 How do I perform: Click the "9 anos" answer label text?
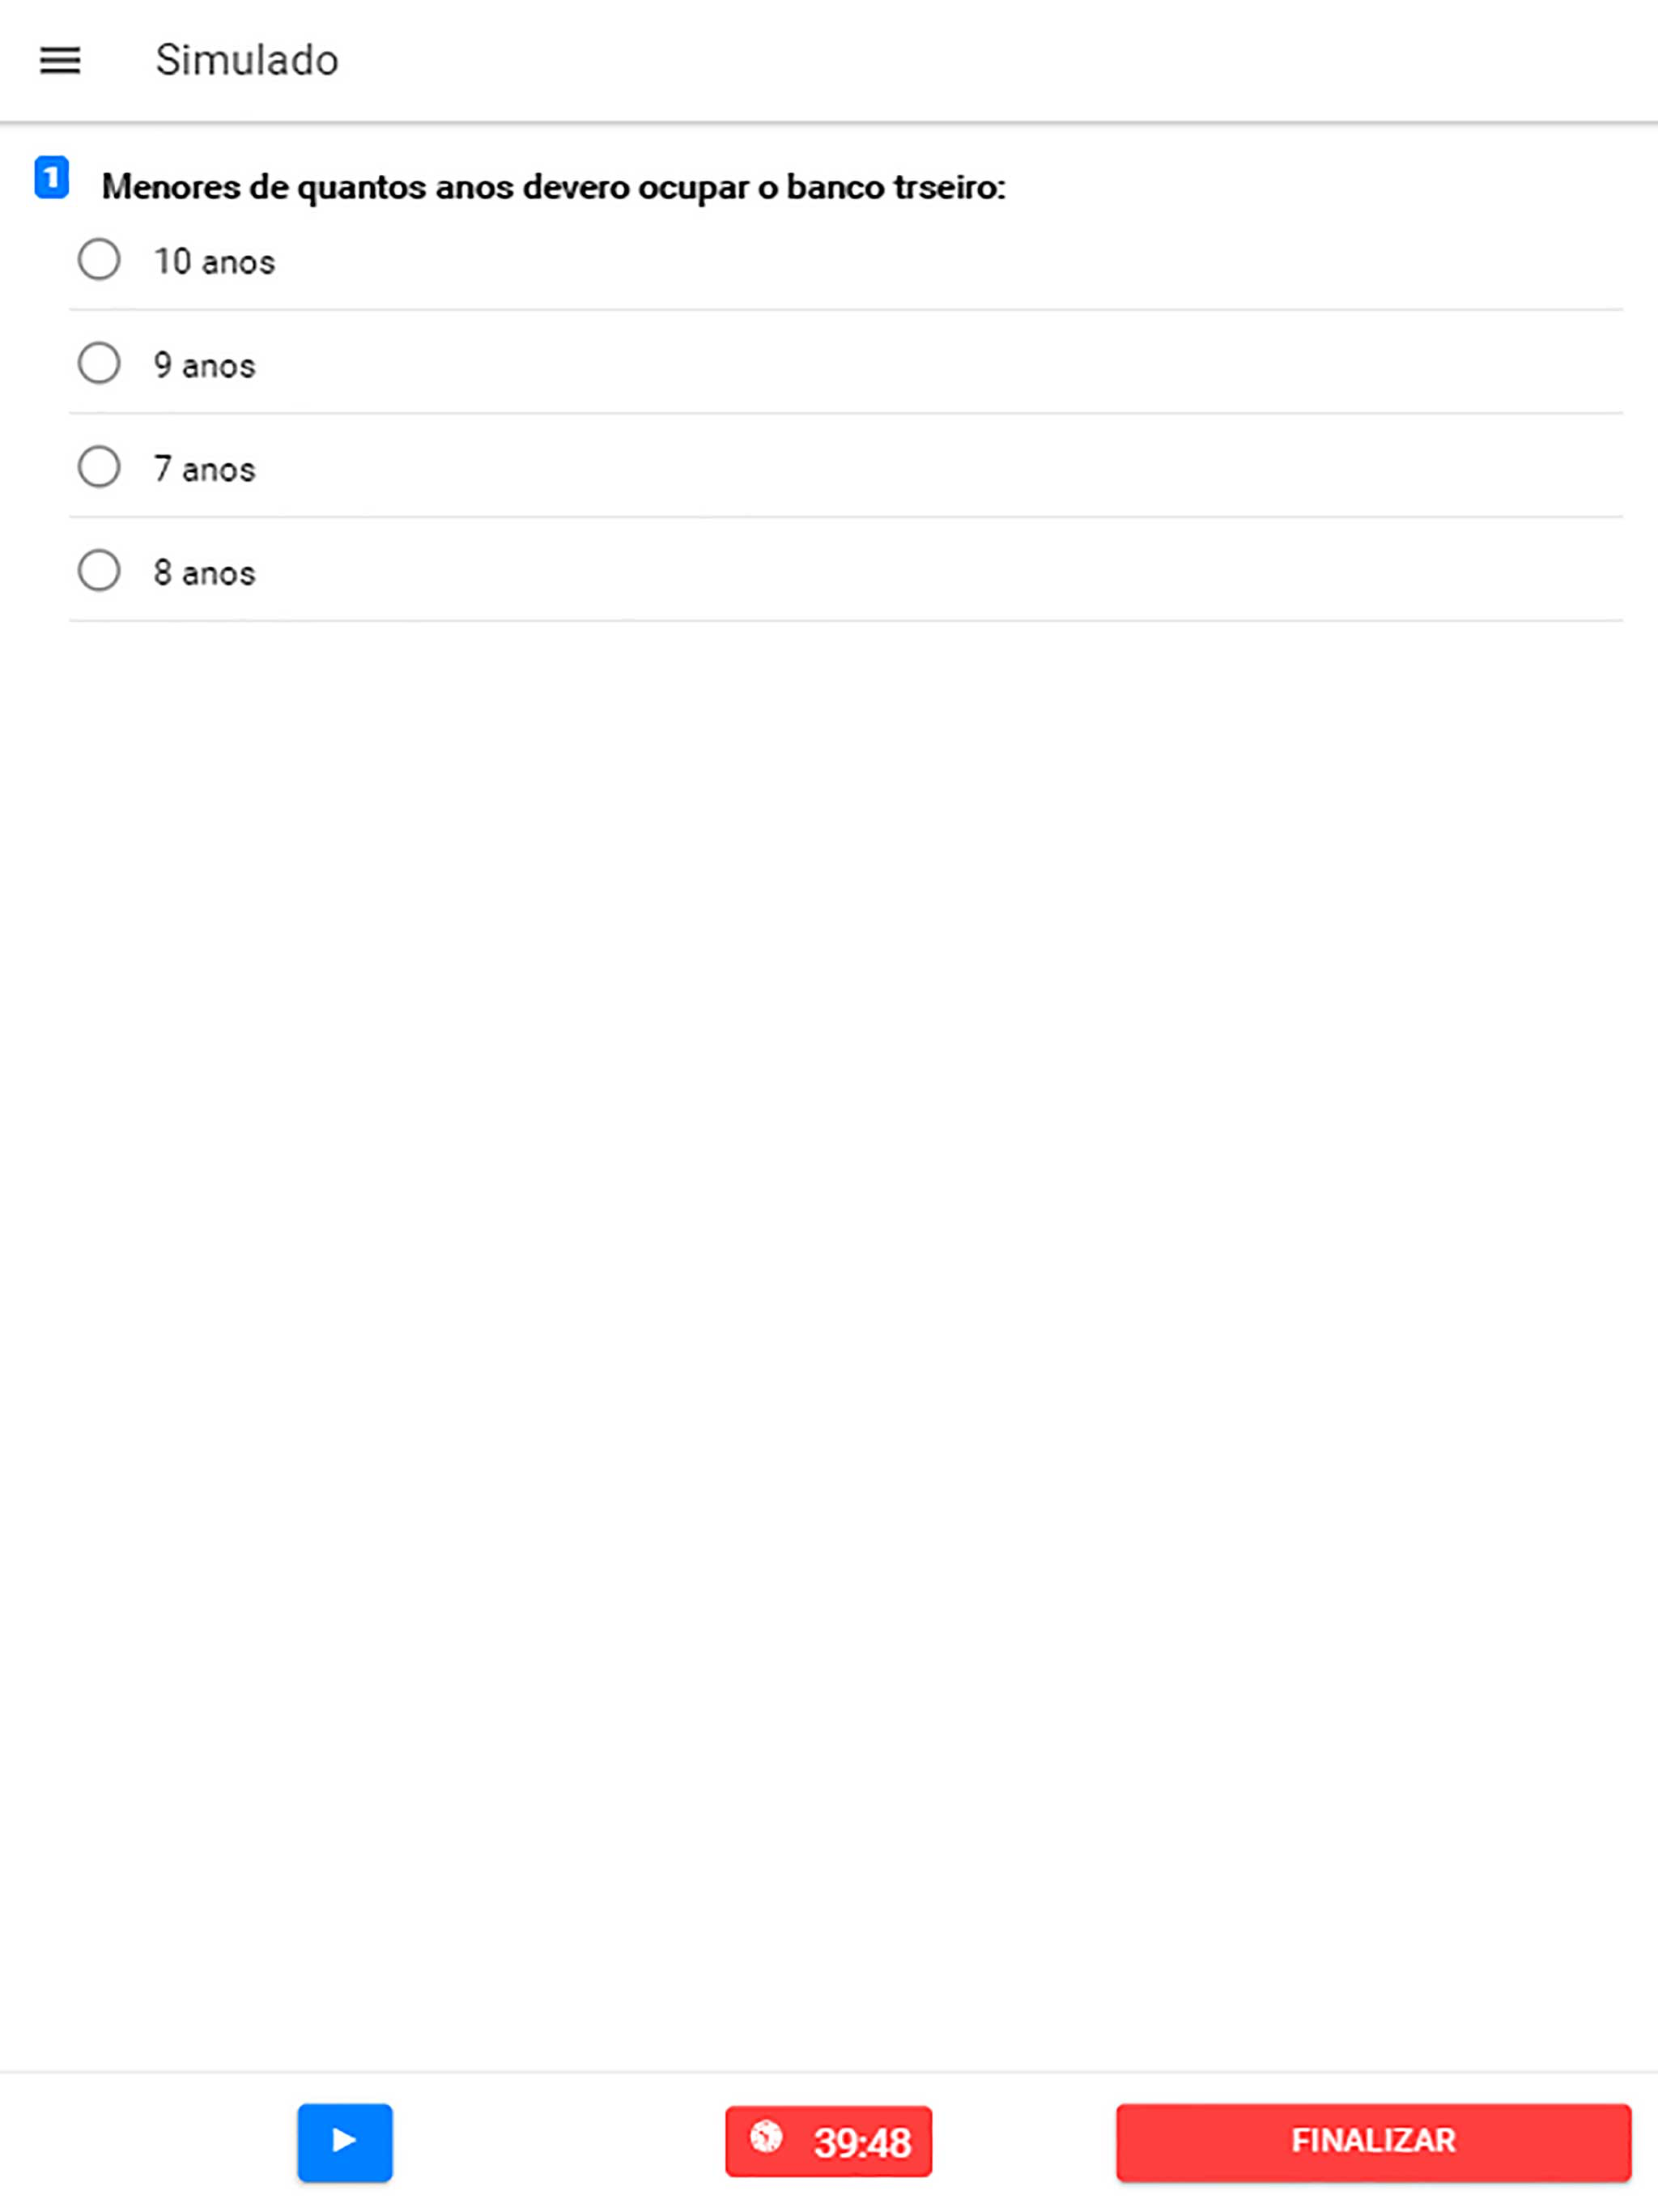click(205, 366)
